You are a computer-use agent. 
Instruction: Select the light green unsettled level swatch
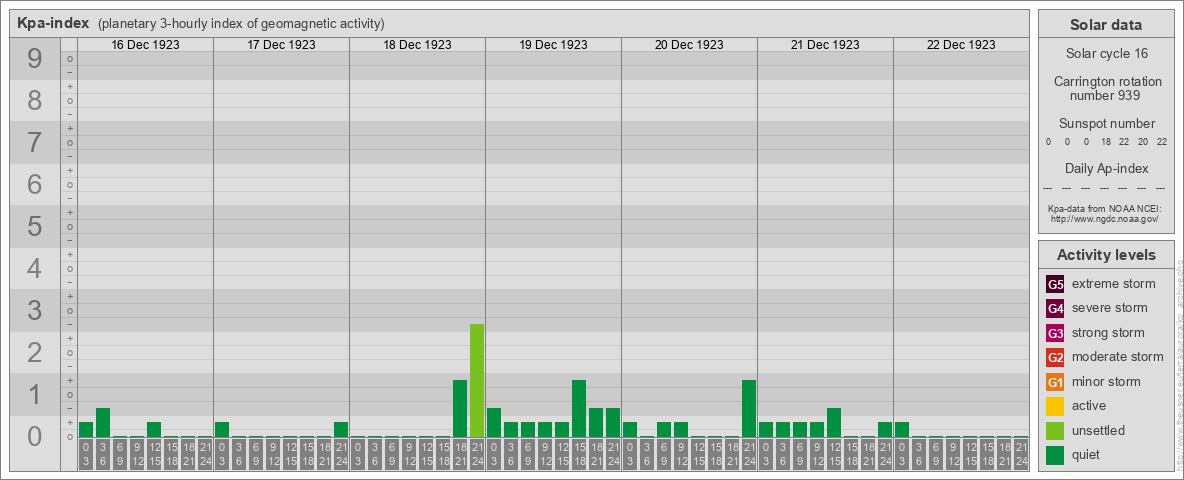click(1055, 430)
